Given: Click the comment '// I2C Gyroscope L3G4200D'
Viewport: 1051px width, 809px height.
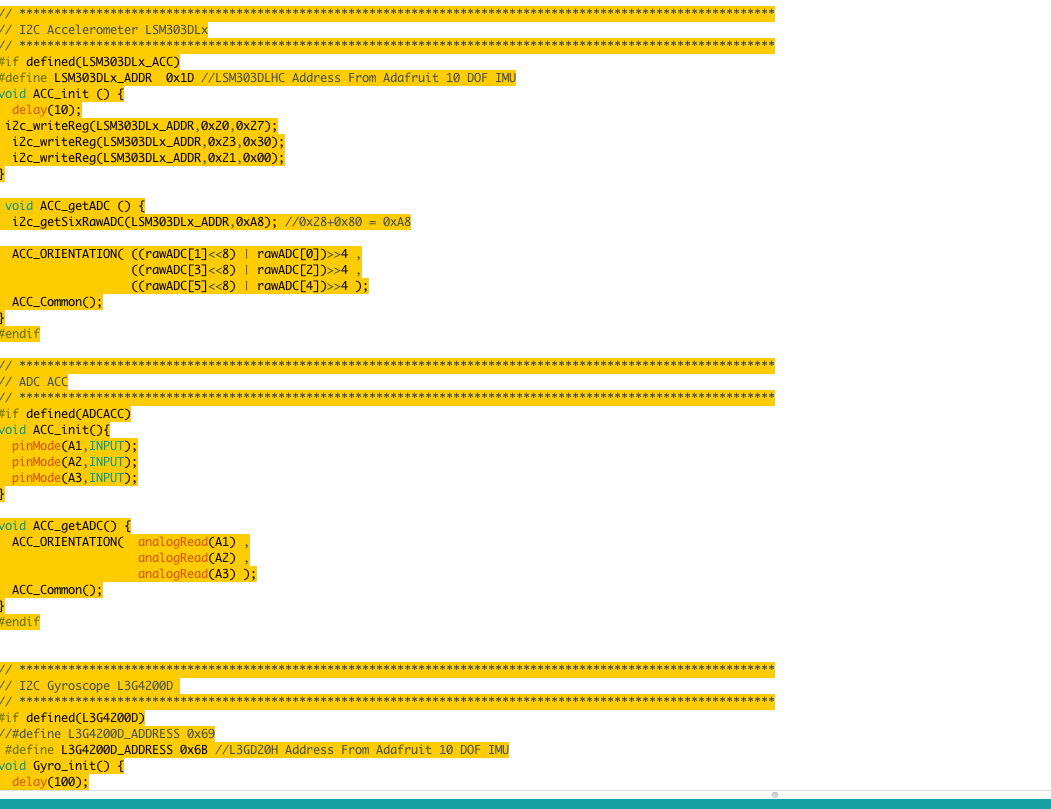Looking at the screenshot, I should click(86, 686).
